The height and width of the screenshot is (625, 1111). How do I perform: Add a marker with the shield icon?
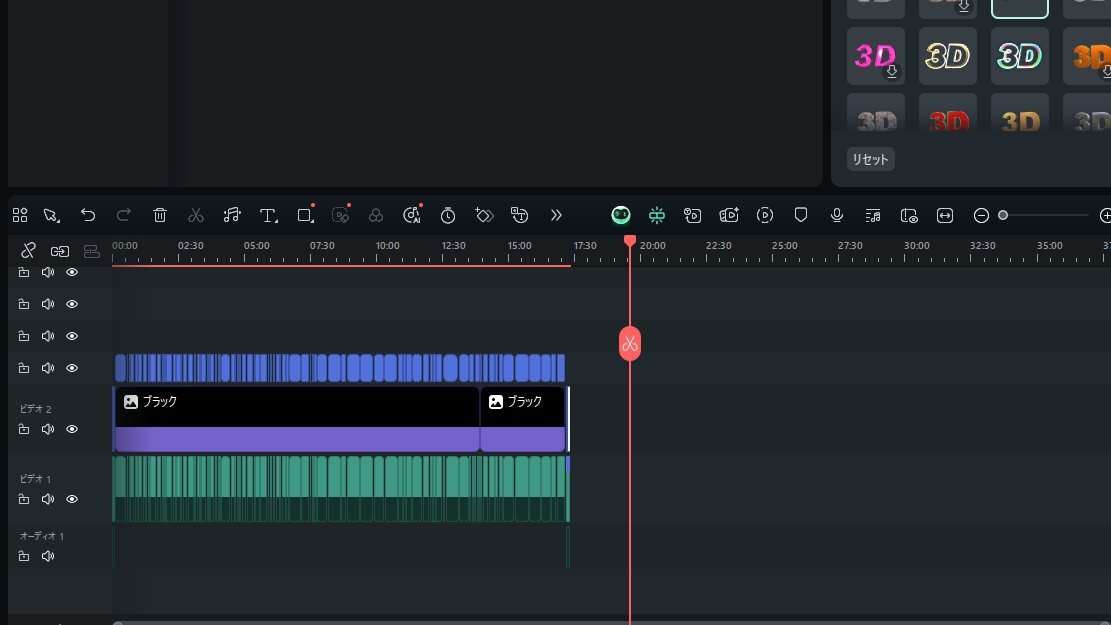(801, 215)
